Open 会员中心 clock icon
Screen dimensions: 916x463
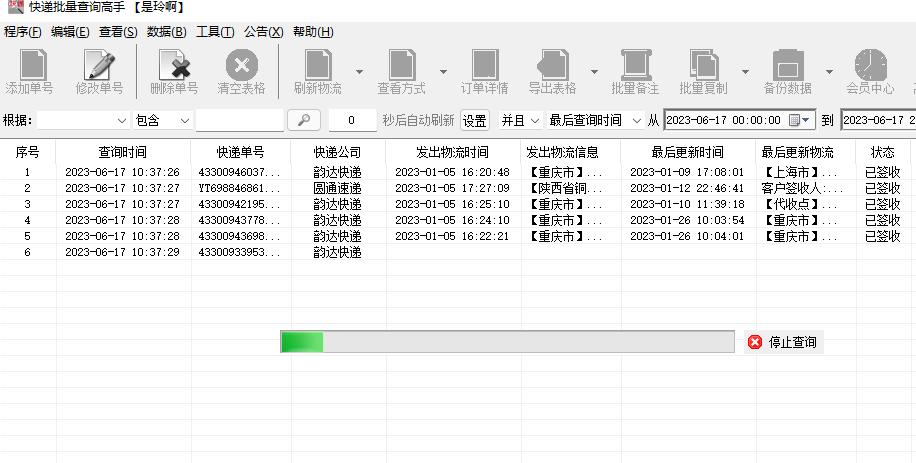[870, 64]
